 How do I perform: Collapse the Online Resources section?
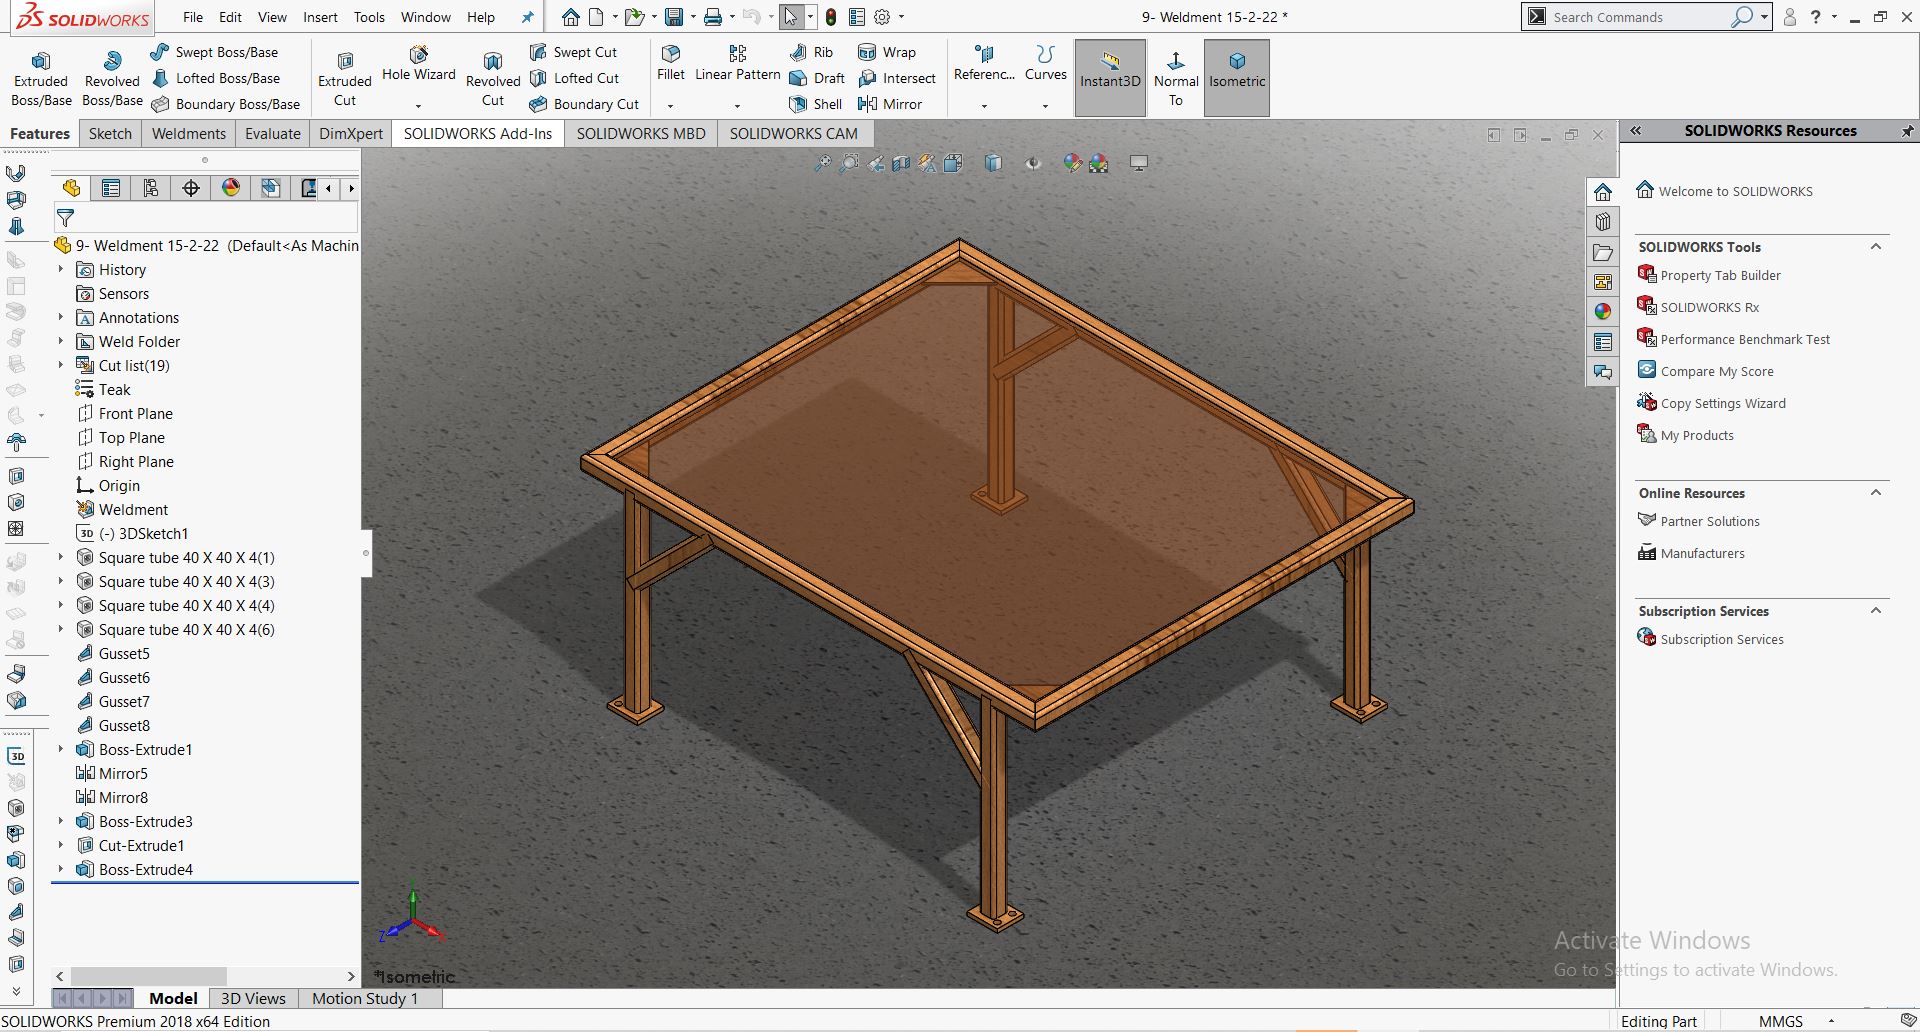click(x=1876, y=493)
